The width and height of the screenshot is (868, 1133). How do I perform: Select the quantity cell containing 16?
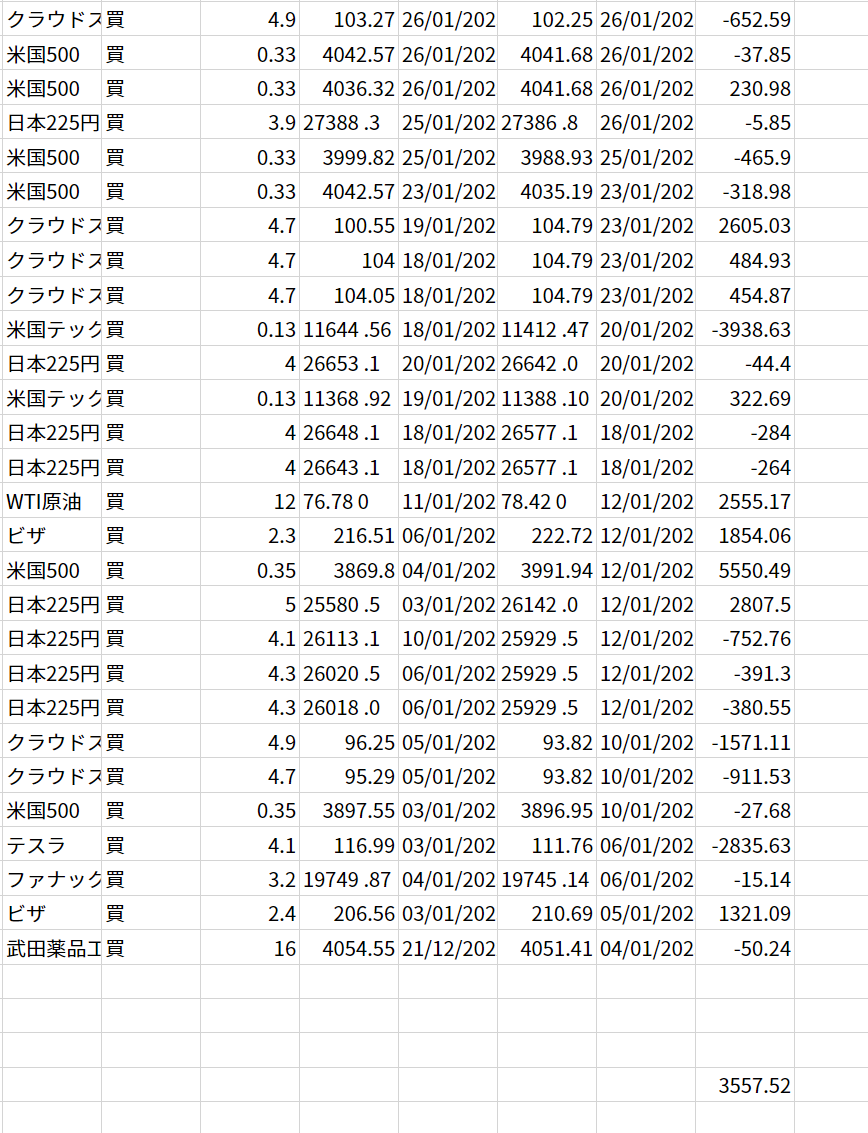point(250,948)
